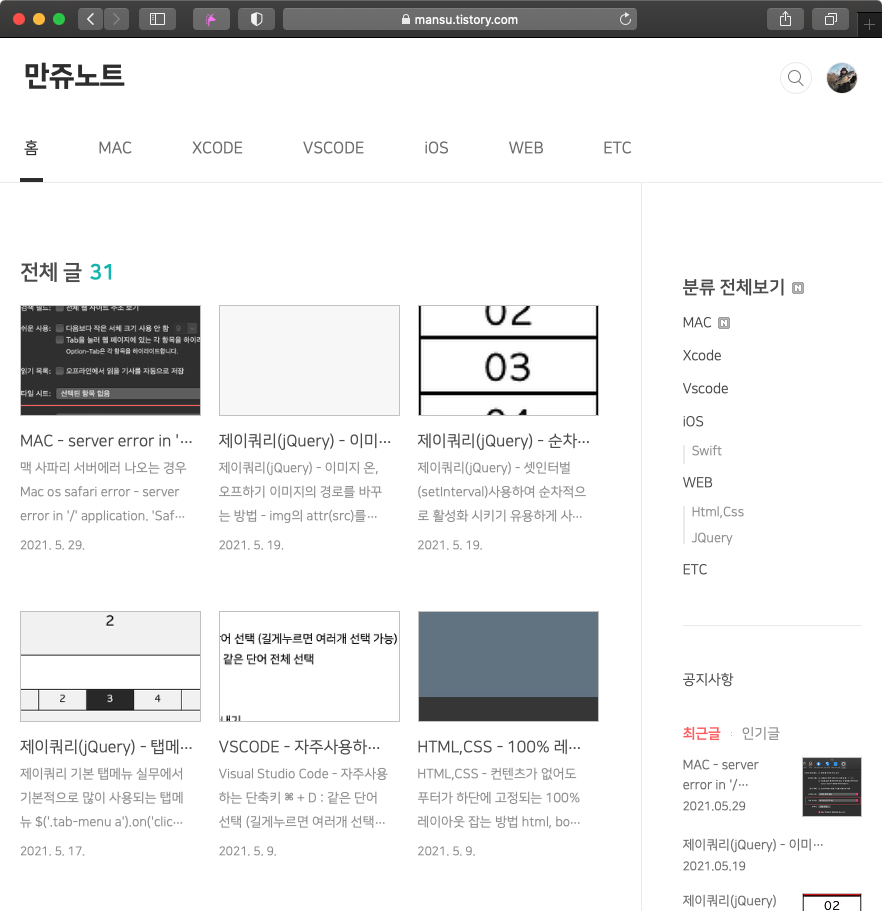This screenshot has height=911, width=882.
Task: Open the iOS category in sidebar
Action: [693, 421]
